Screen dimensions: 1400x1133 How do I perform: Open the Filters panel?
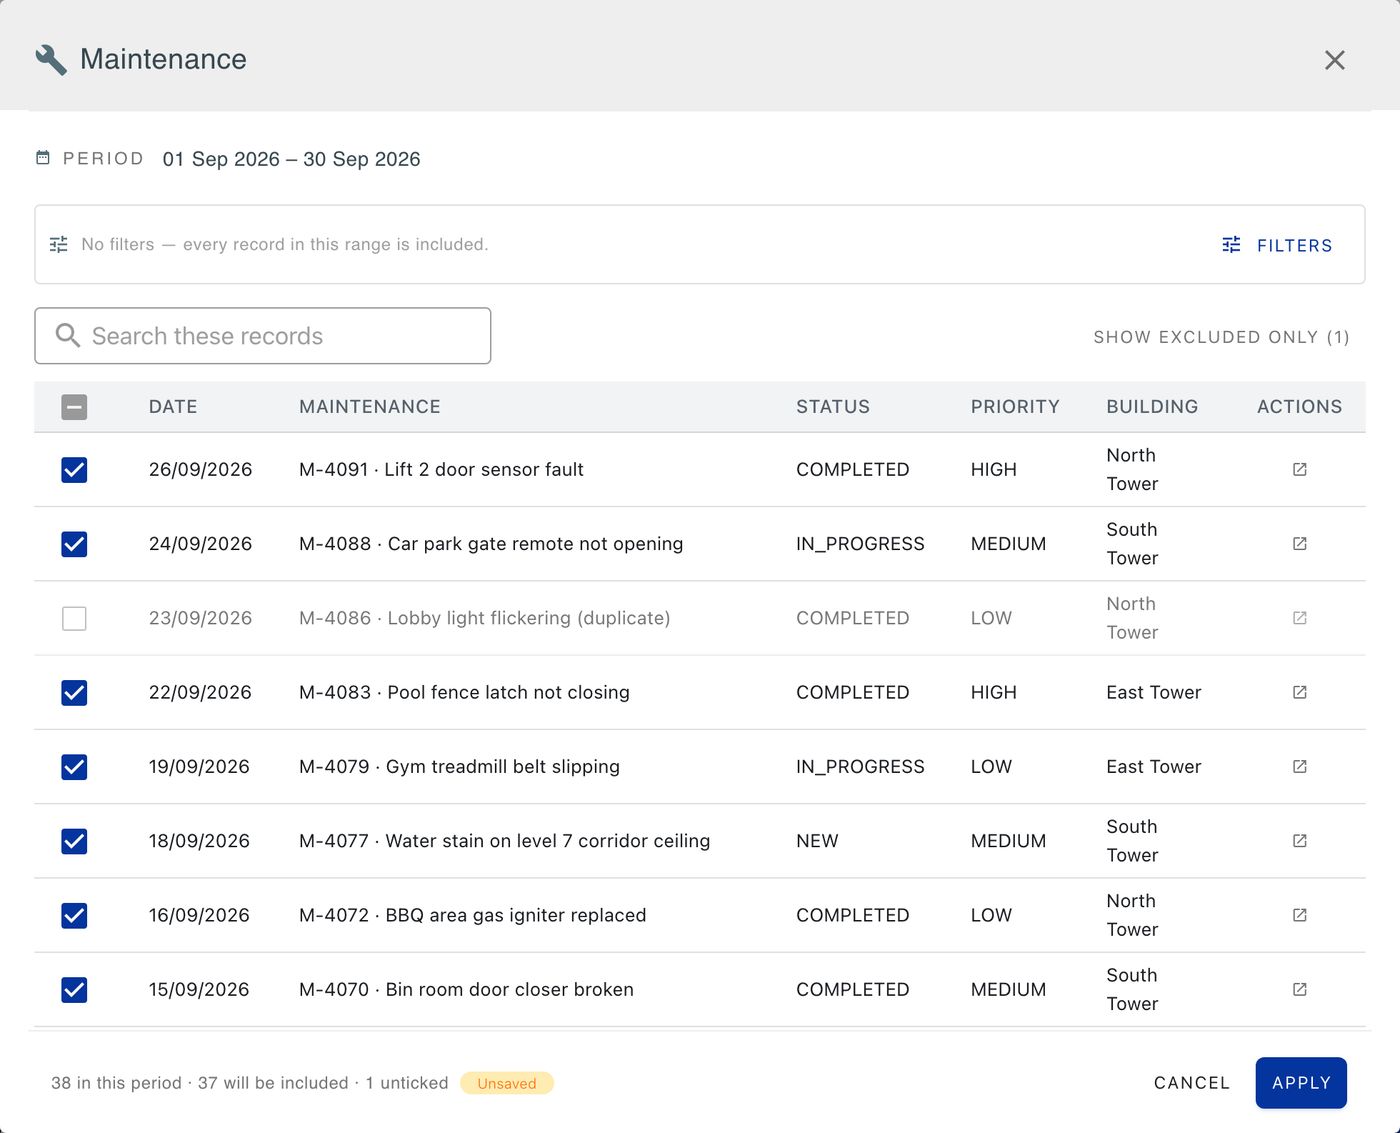[1277, 245]
